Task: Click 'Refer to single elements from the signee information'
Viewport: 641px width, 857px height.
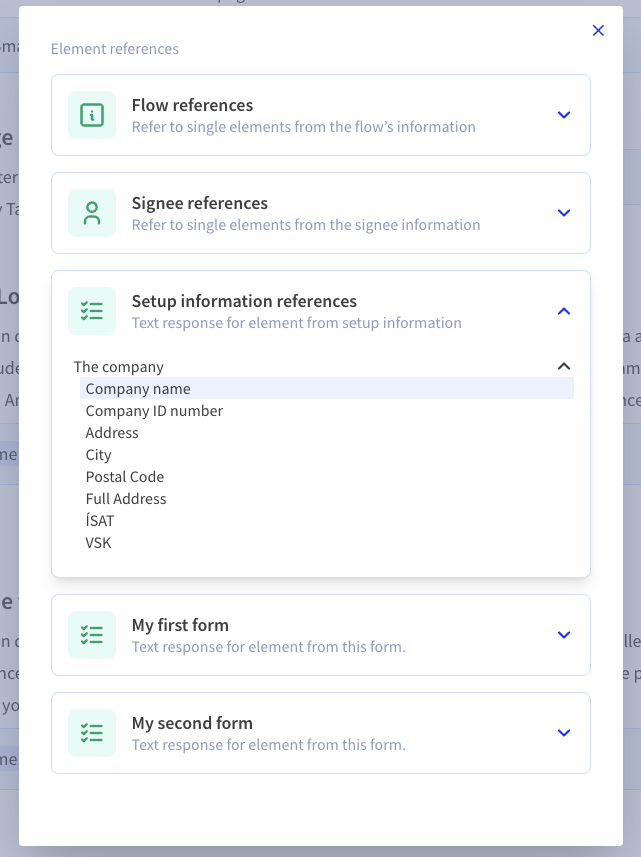Action: click(x=306, y=225)
